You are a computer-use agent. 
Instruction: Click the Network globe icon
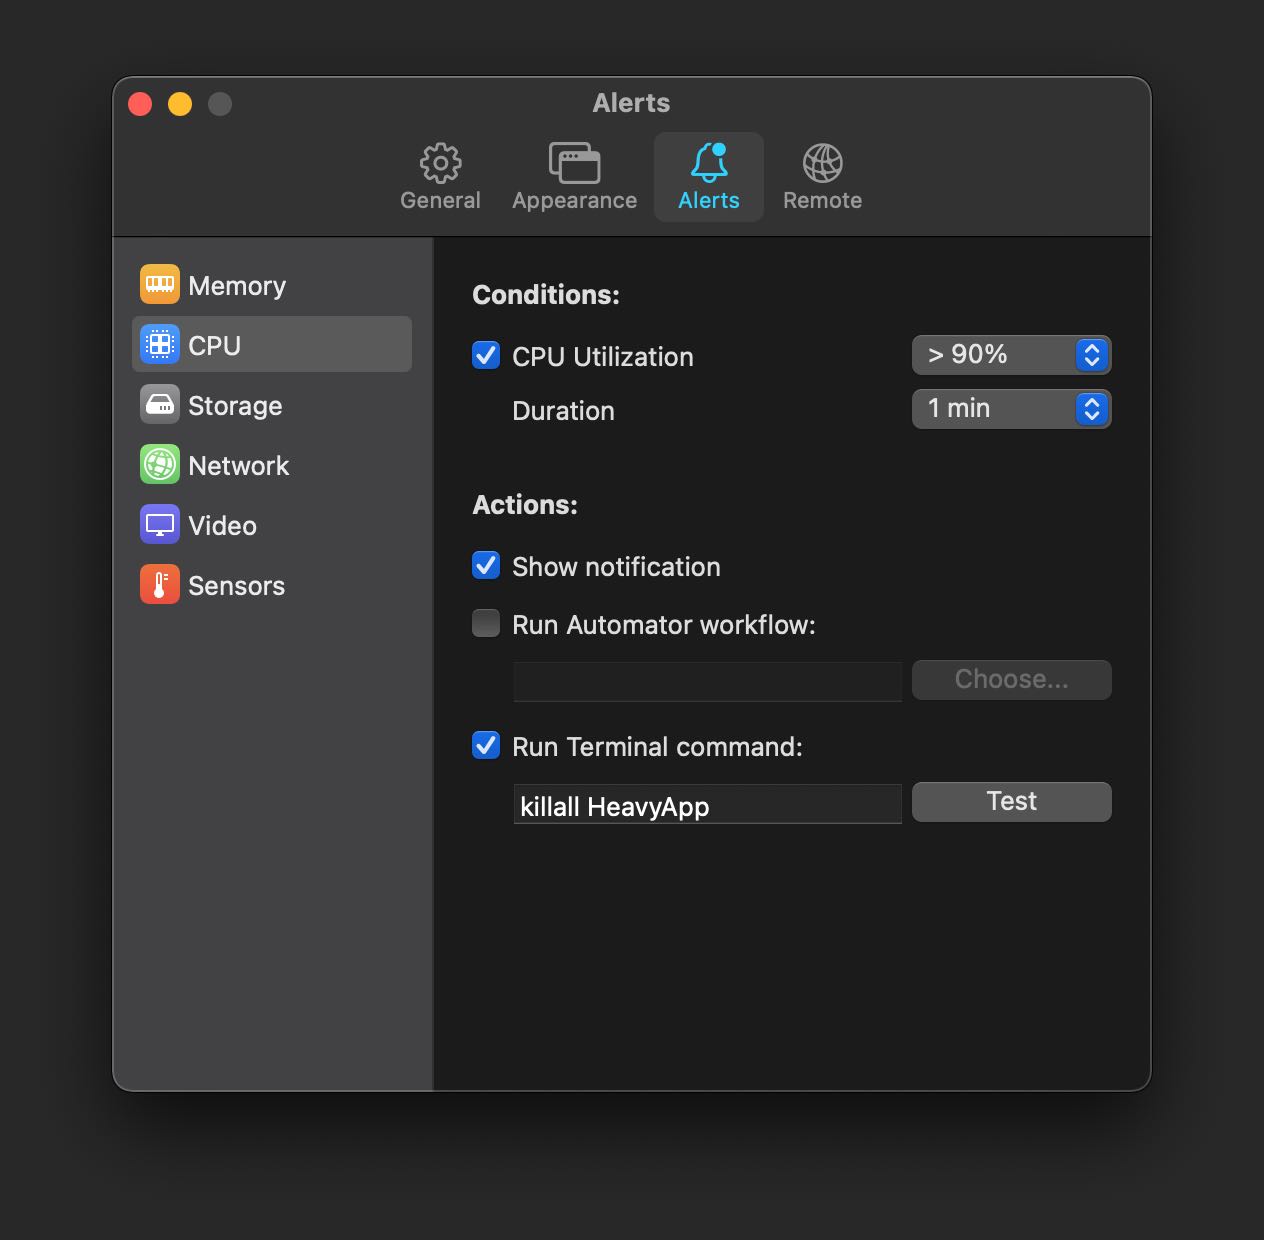(159, 464)
